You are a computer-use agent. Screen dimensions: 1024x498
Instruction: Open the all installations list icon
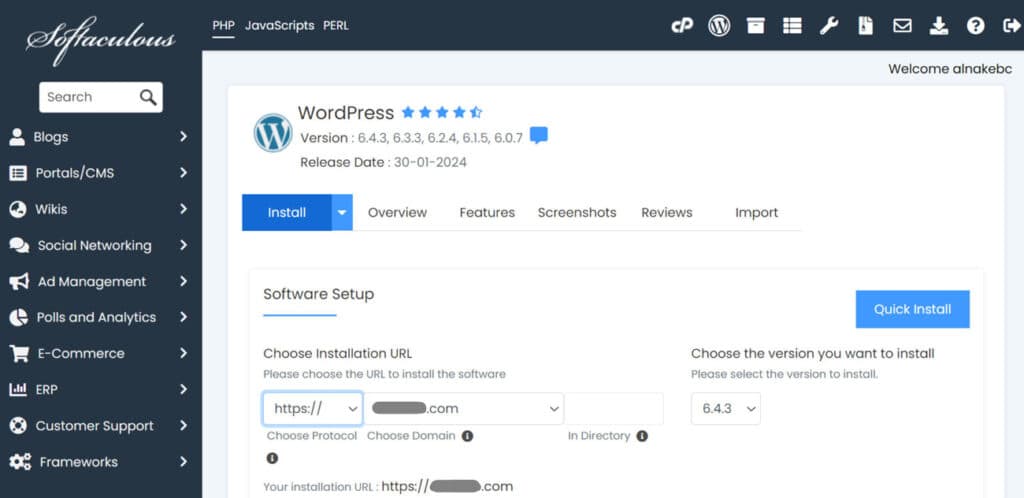tap(792, 26)
